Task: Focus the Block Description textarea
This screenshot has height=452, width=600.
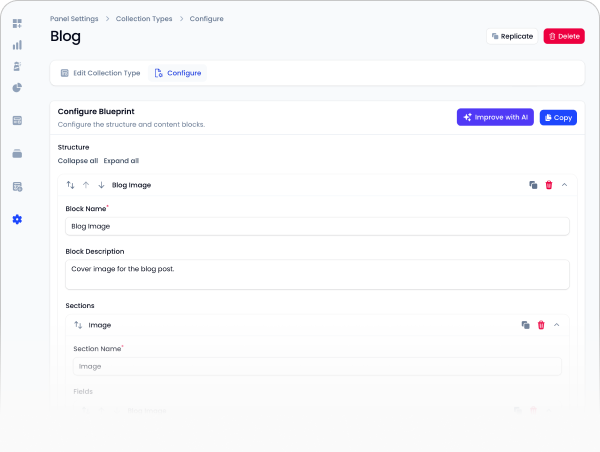Action: point(317,274)
